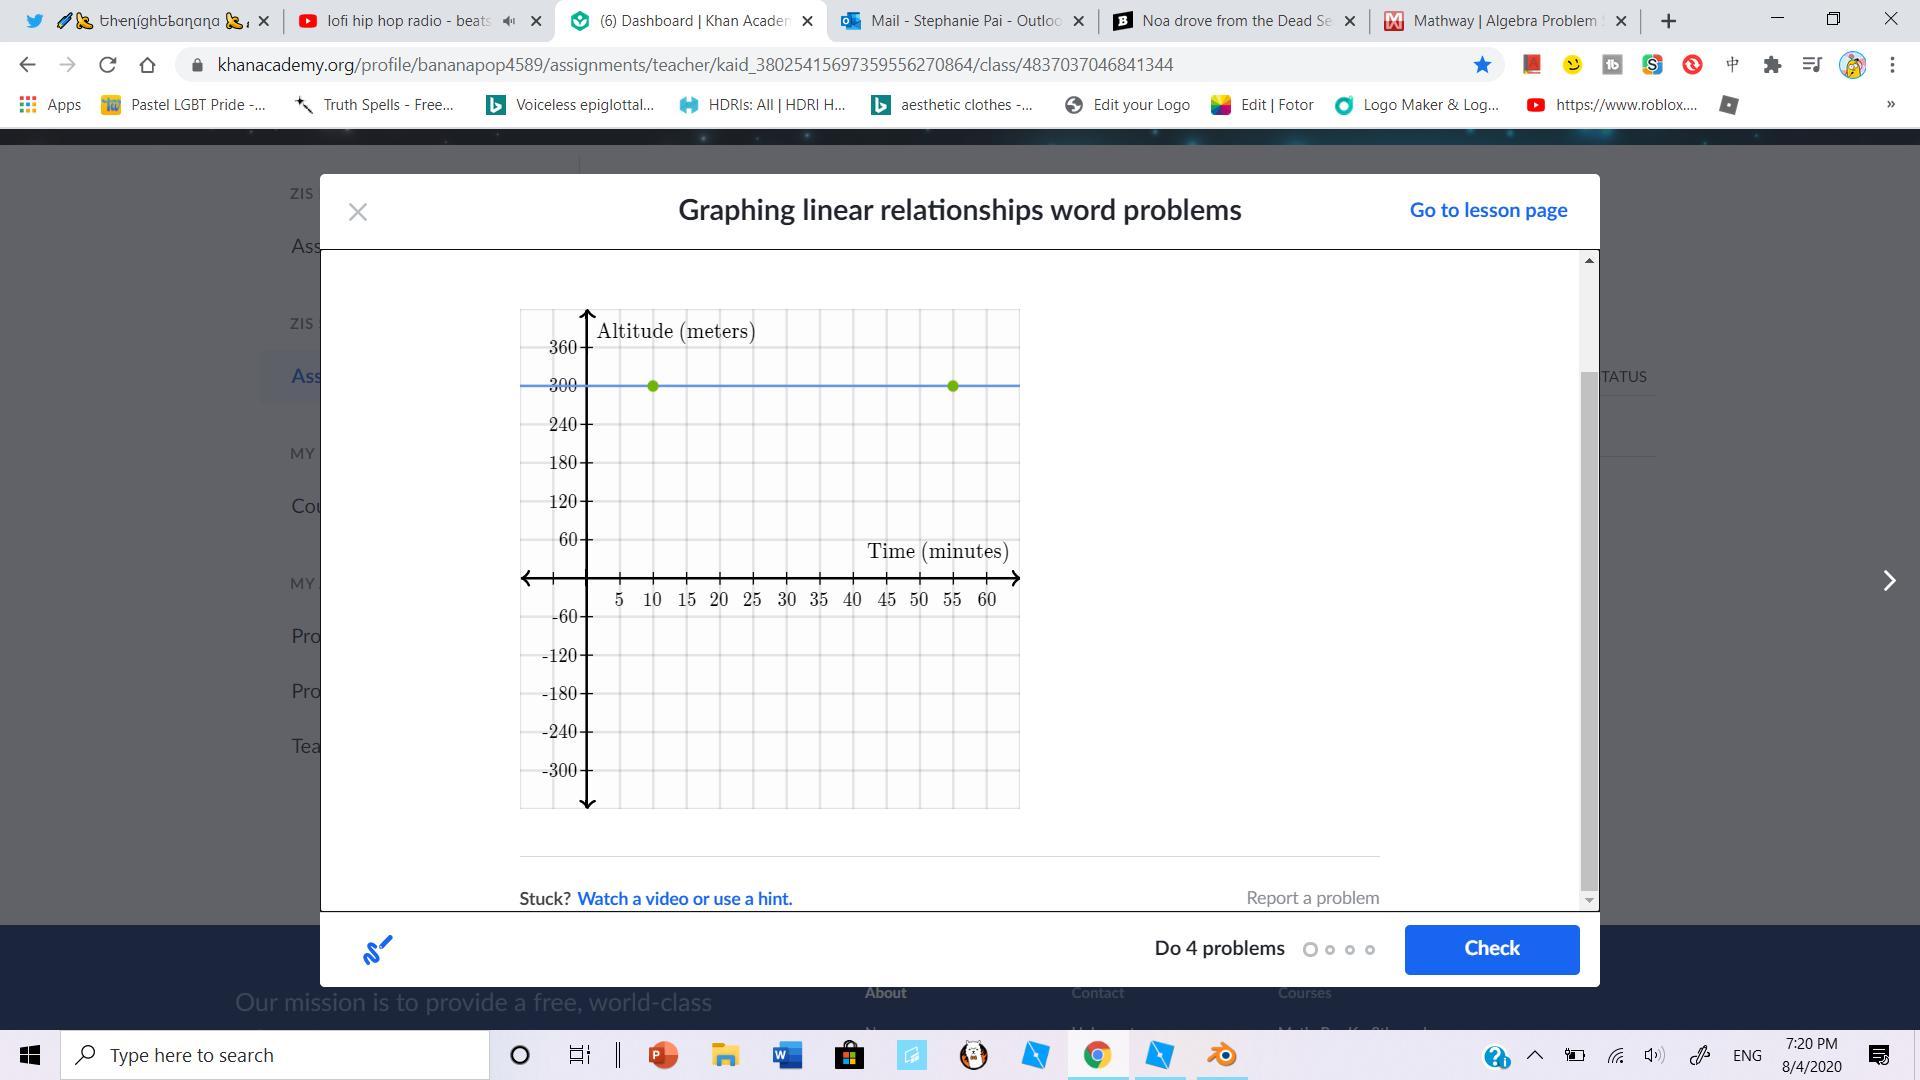The width and height of the screenshot is (1920, 1080).
Task: Open PowerPoint from the taskbar
Action: coord(662,1055)
